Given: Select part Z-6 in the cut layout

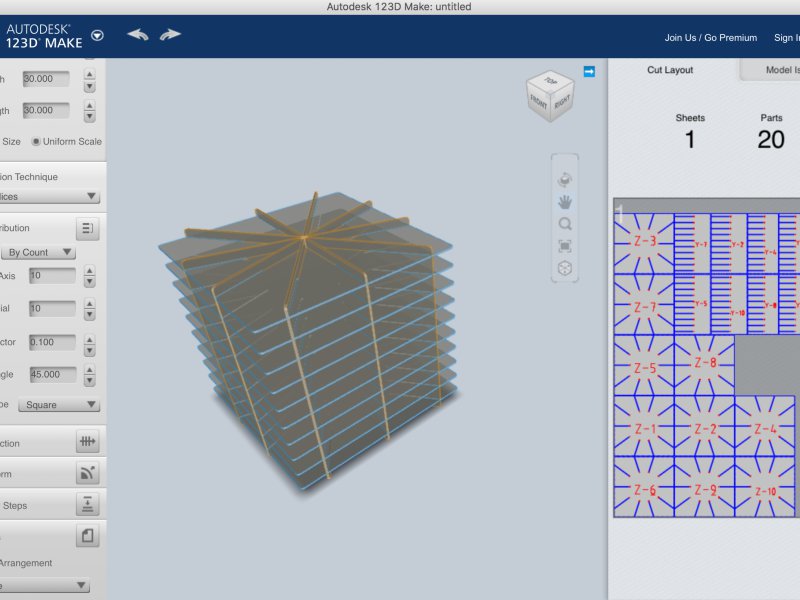Looking at the screenshot, I should [644, 487].
